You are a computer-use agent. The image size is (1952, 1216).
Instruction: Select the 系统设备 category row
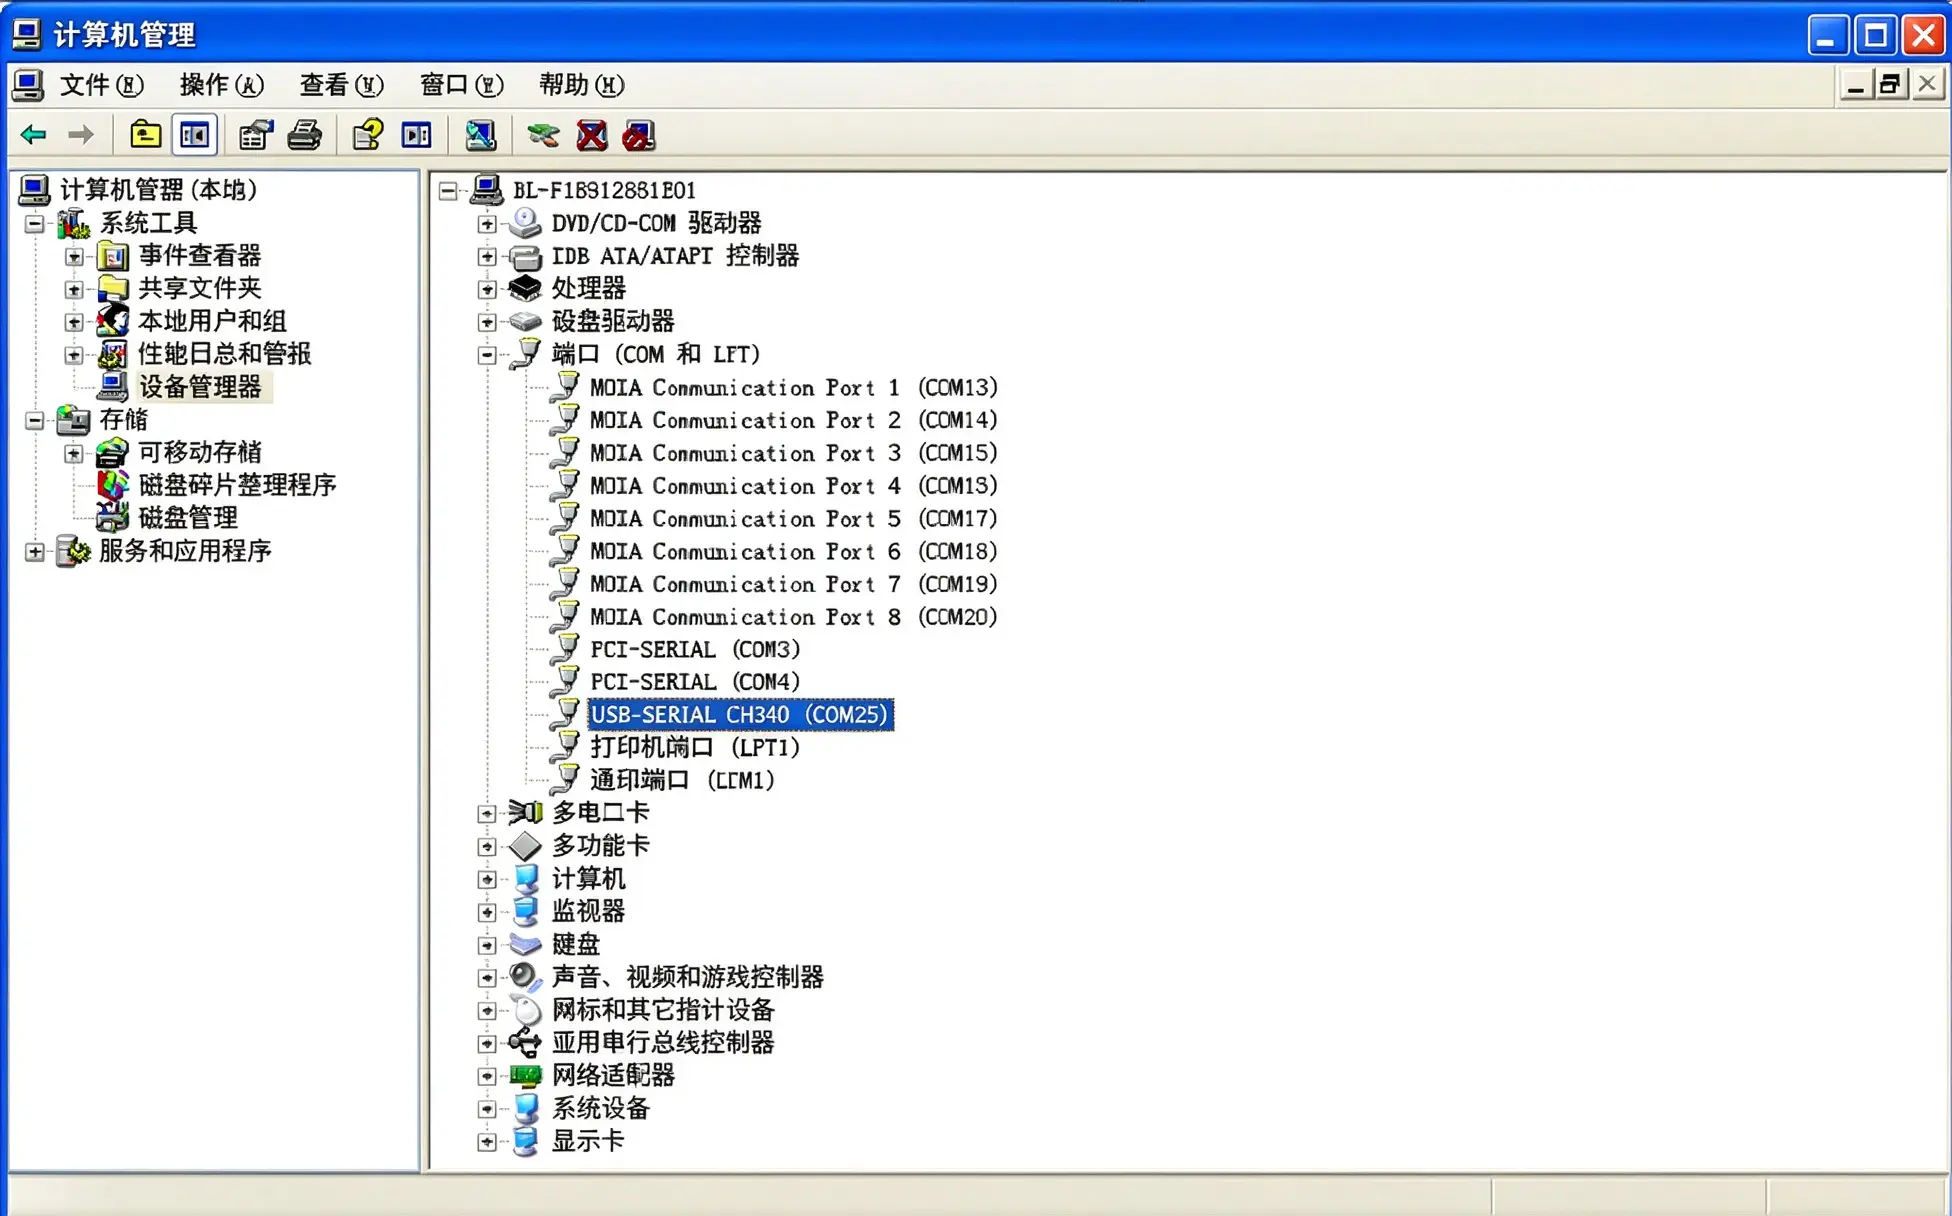[601, 1108]
